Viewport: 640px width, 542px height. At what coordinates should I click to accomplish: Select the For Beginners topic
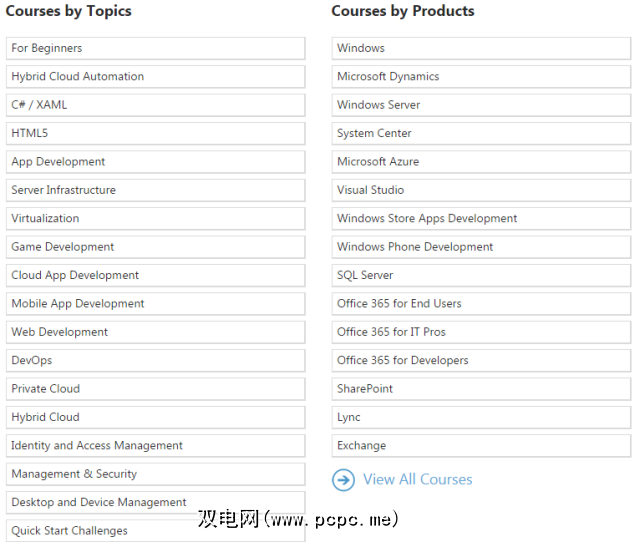[155, 48]
